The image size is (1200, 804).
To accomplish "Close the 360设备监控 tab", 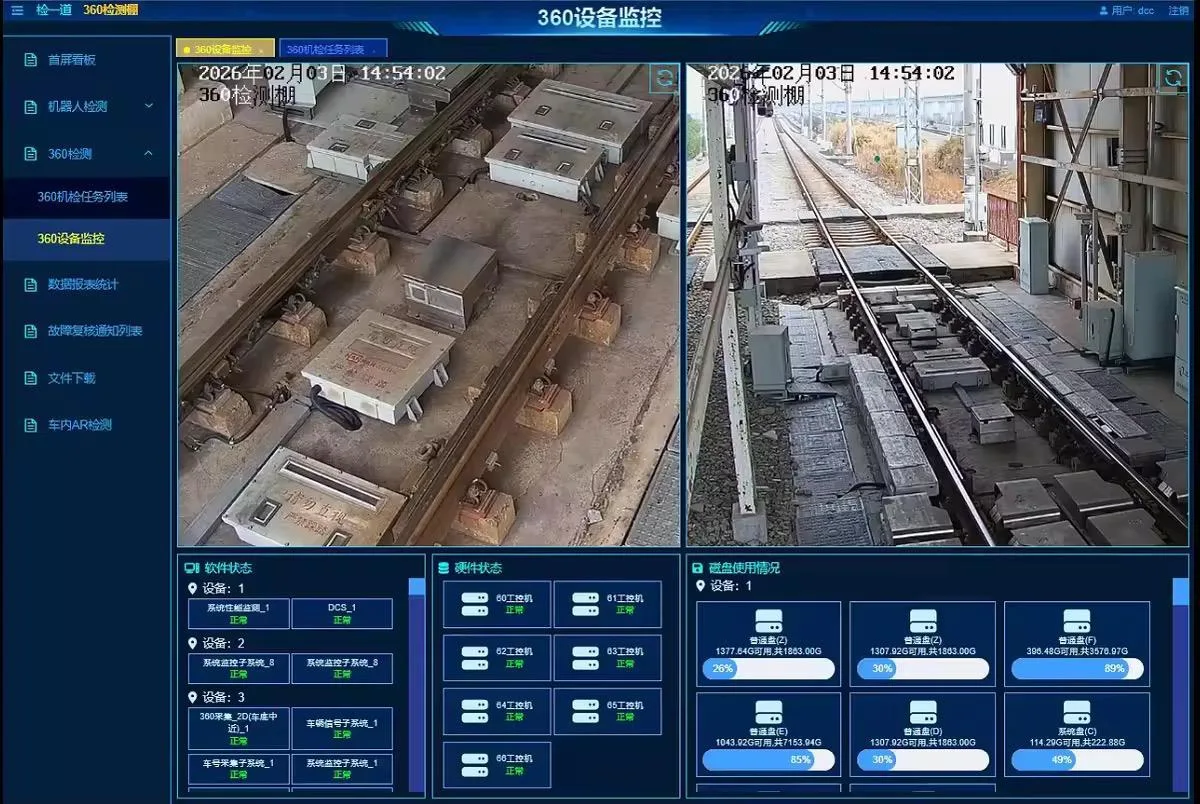I will [x=261, y=49].
